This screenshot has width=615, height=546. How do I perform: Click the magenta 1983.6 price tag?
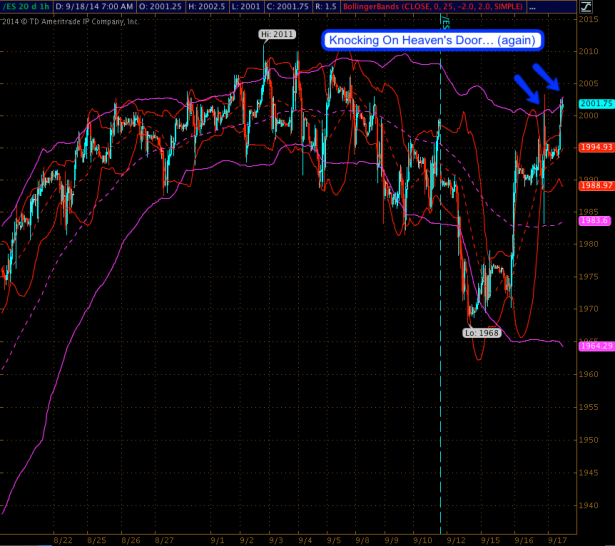593,221
